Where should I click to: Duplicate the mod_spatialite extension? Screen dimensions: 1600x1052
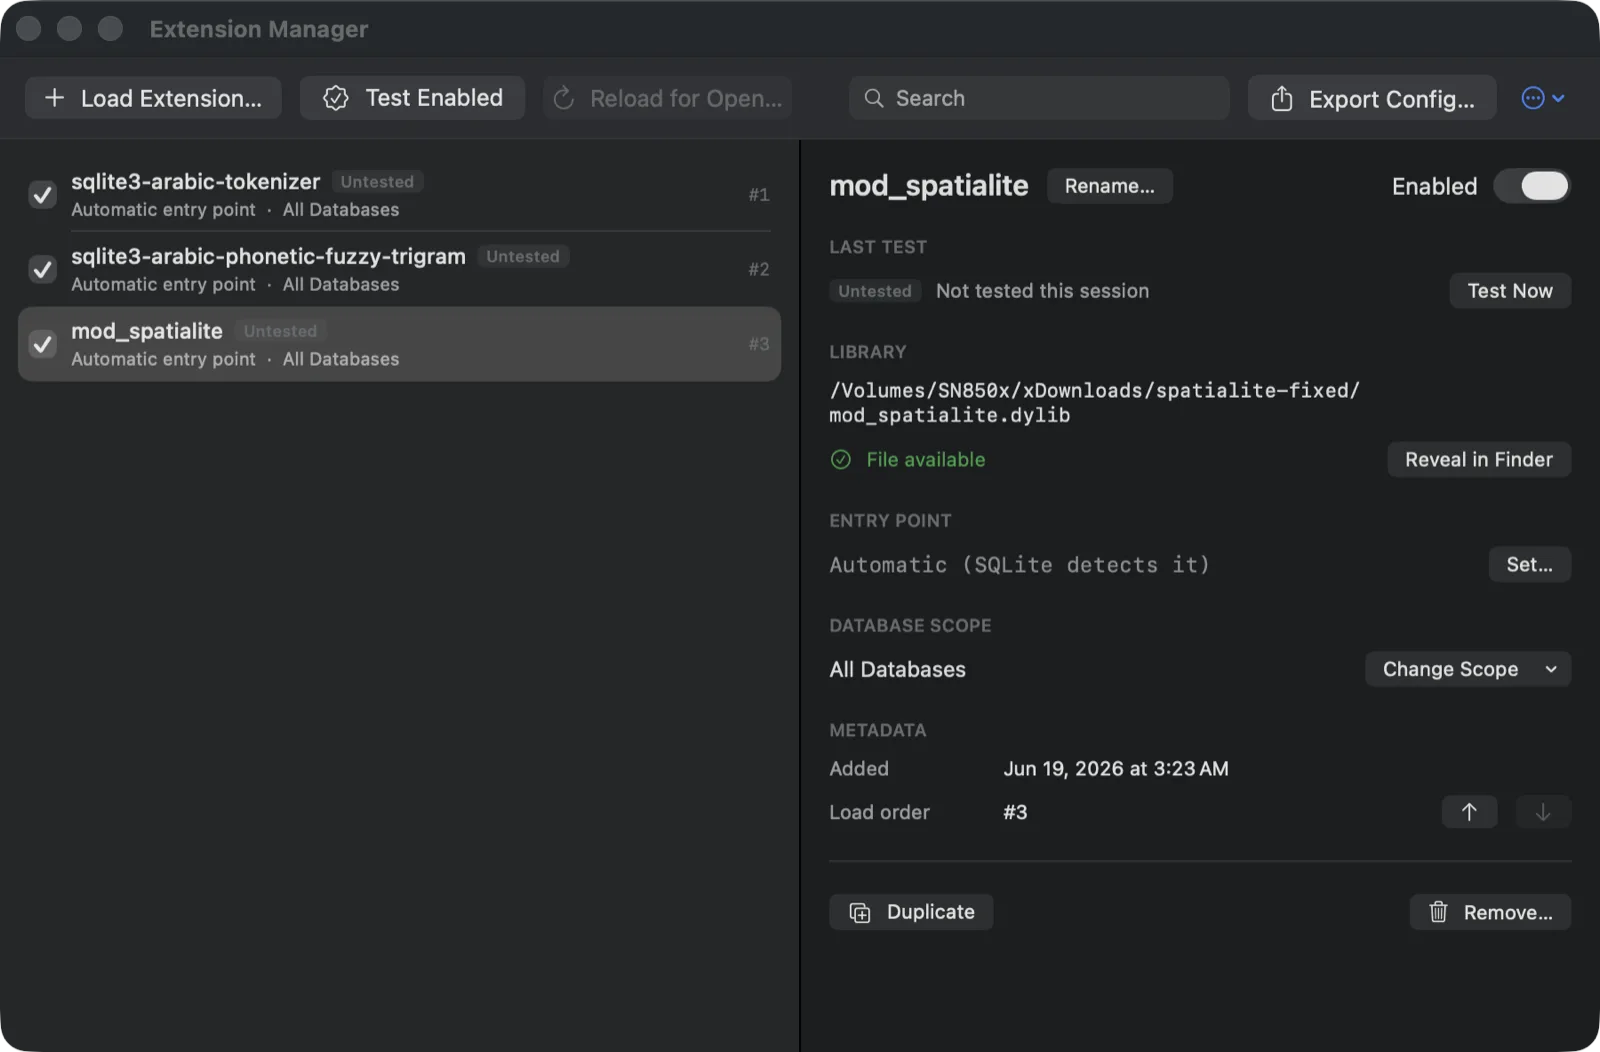coord(911,912)
